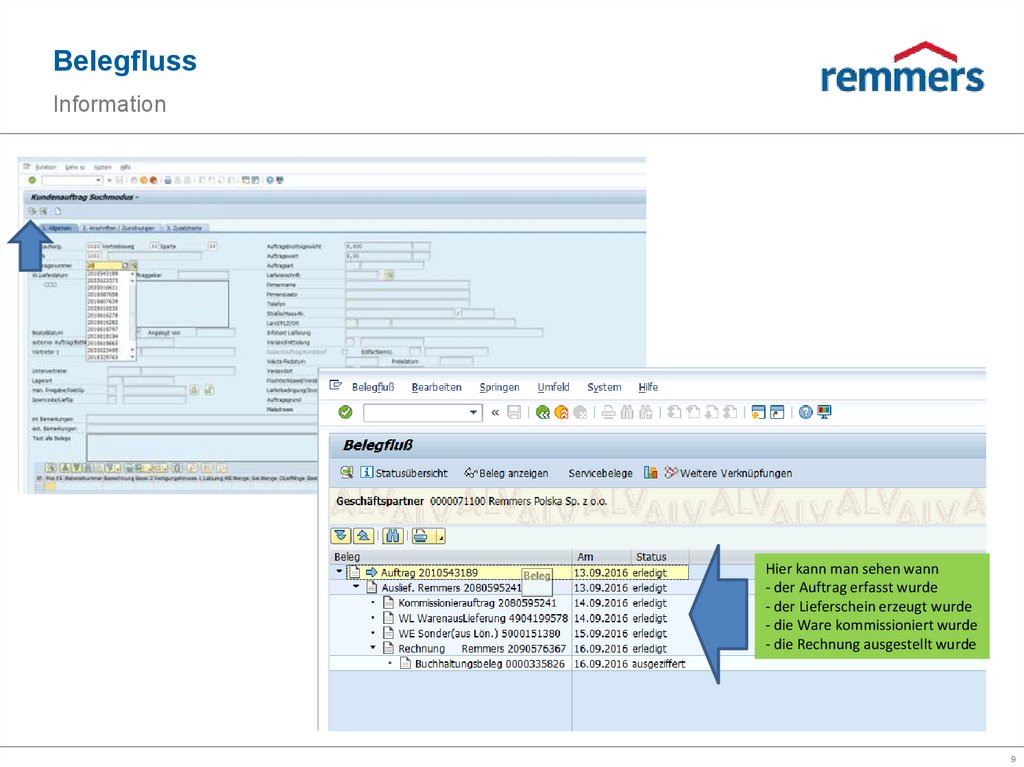The width and height of the screenshot is (1024, 767).
Task: Click the chart icon next to Servicebelege
Action: click(650, 472)
